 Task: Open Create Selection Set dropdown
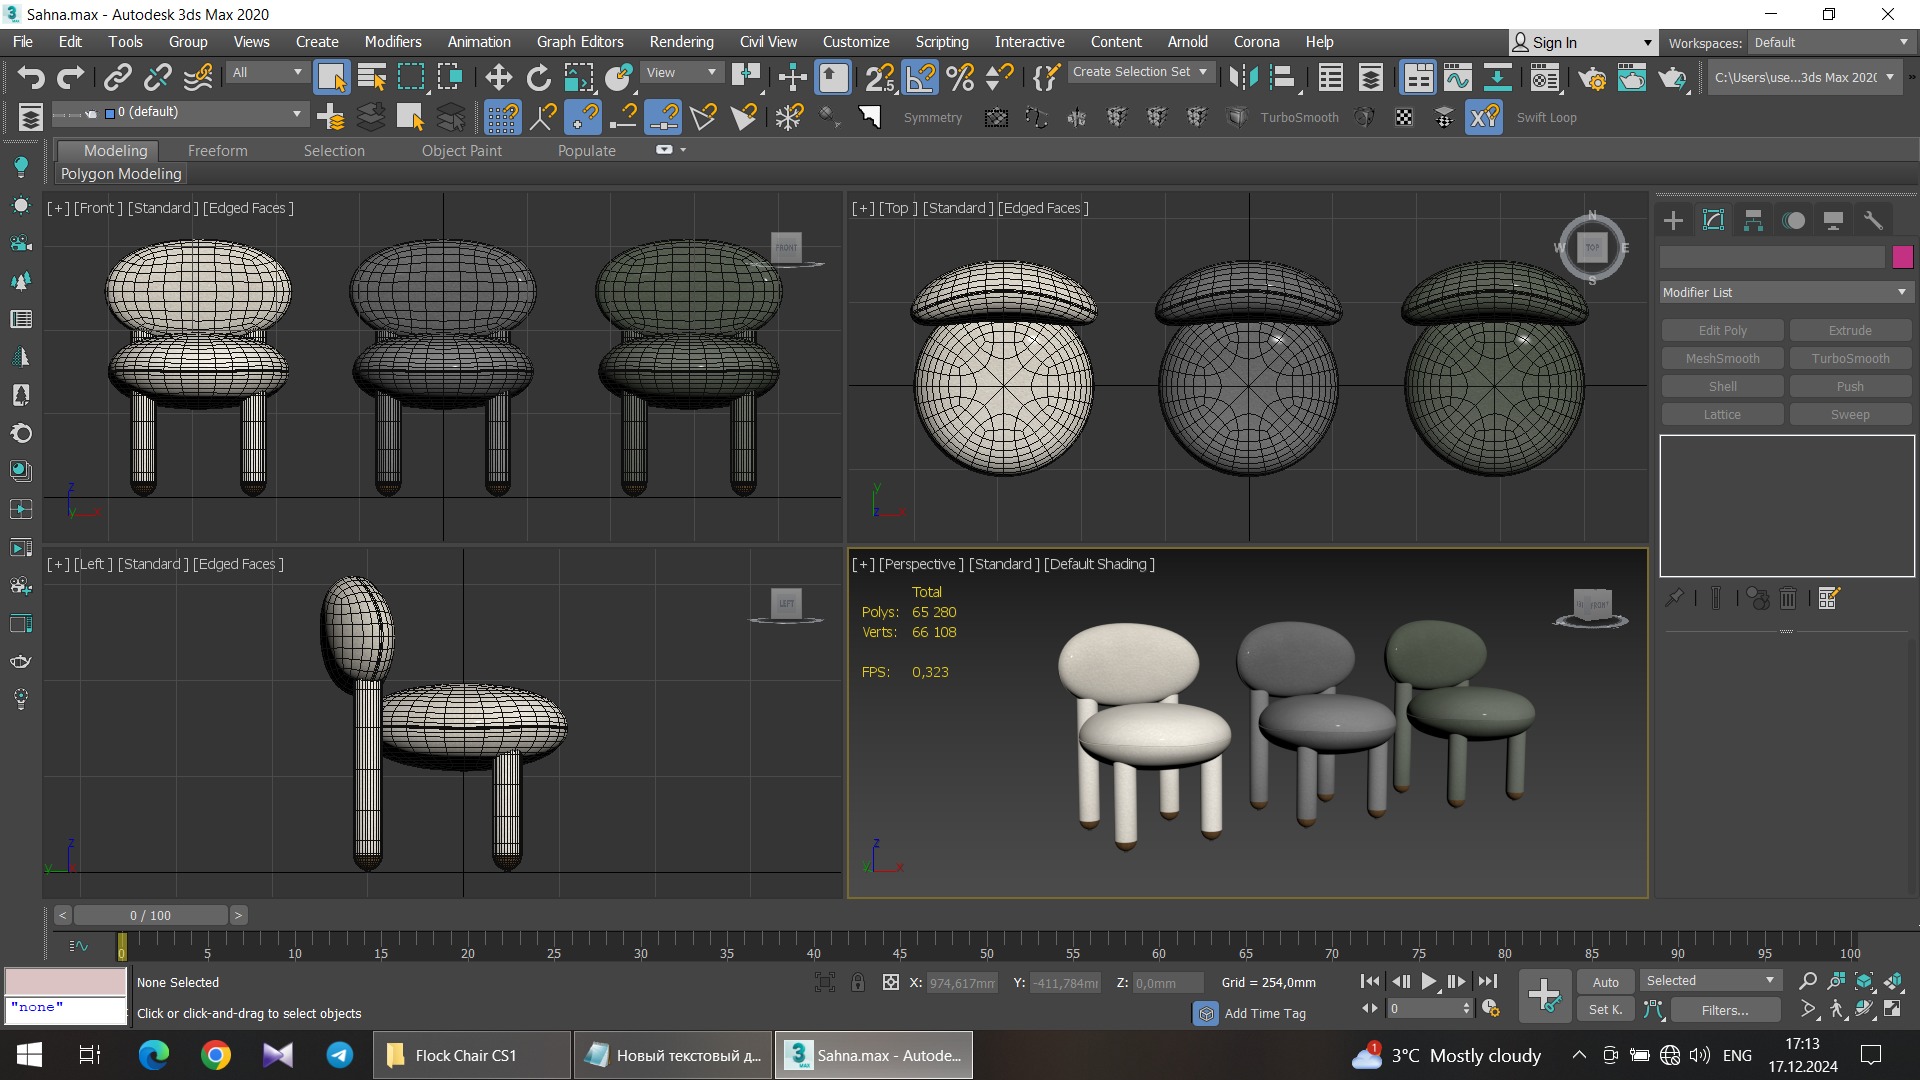1140,72
